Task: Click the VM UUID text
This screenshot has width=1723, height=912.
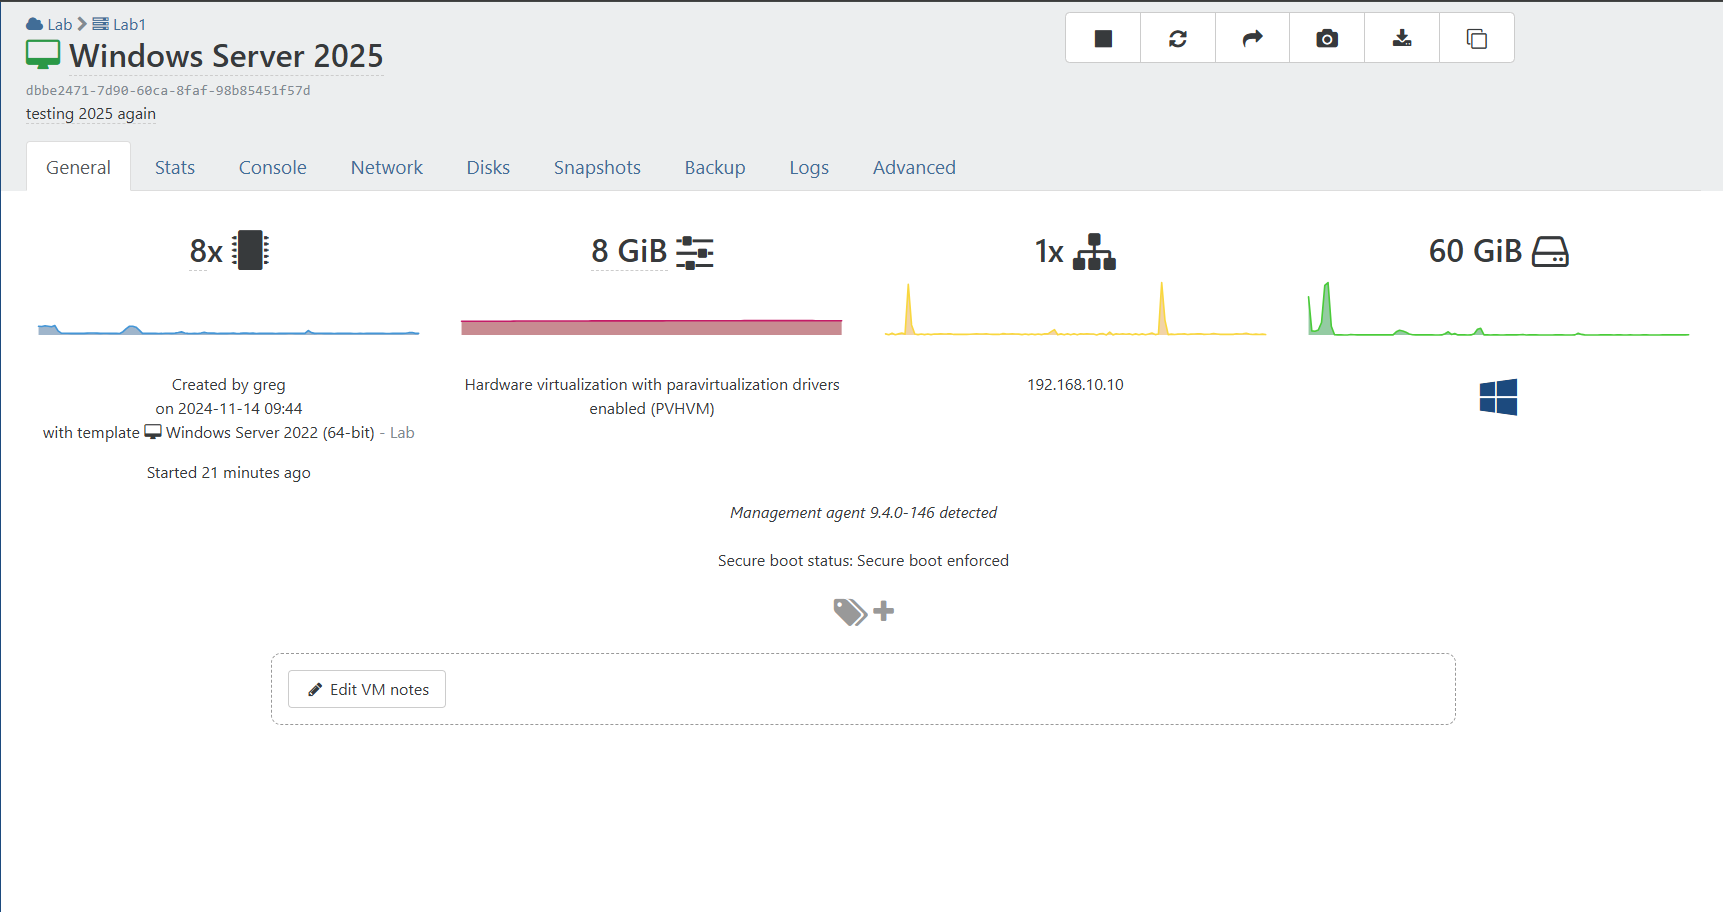Action: [168, 90]
